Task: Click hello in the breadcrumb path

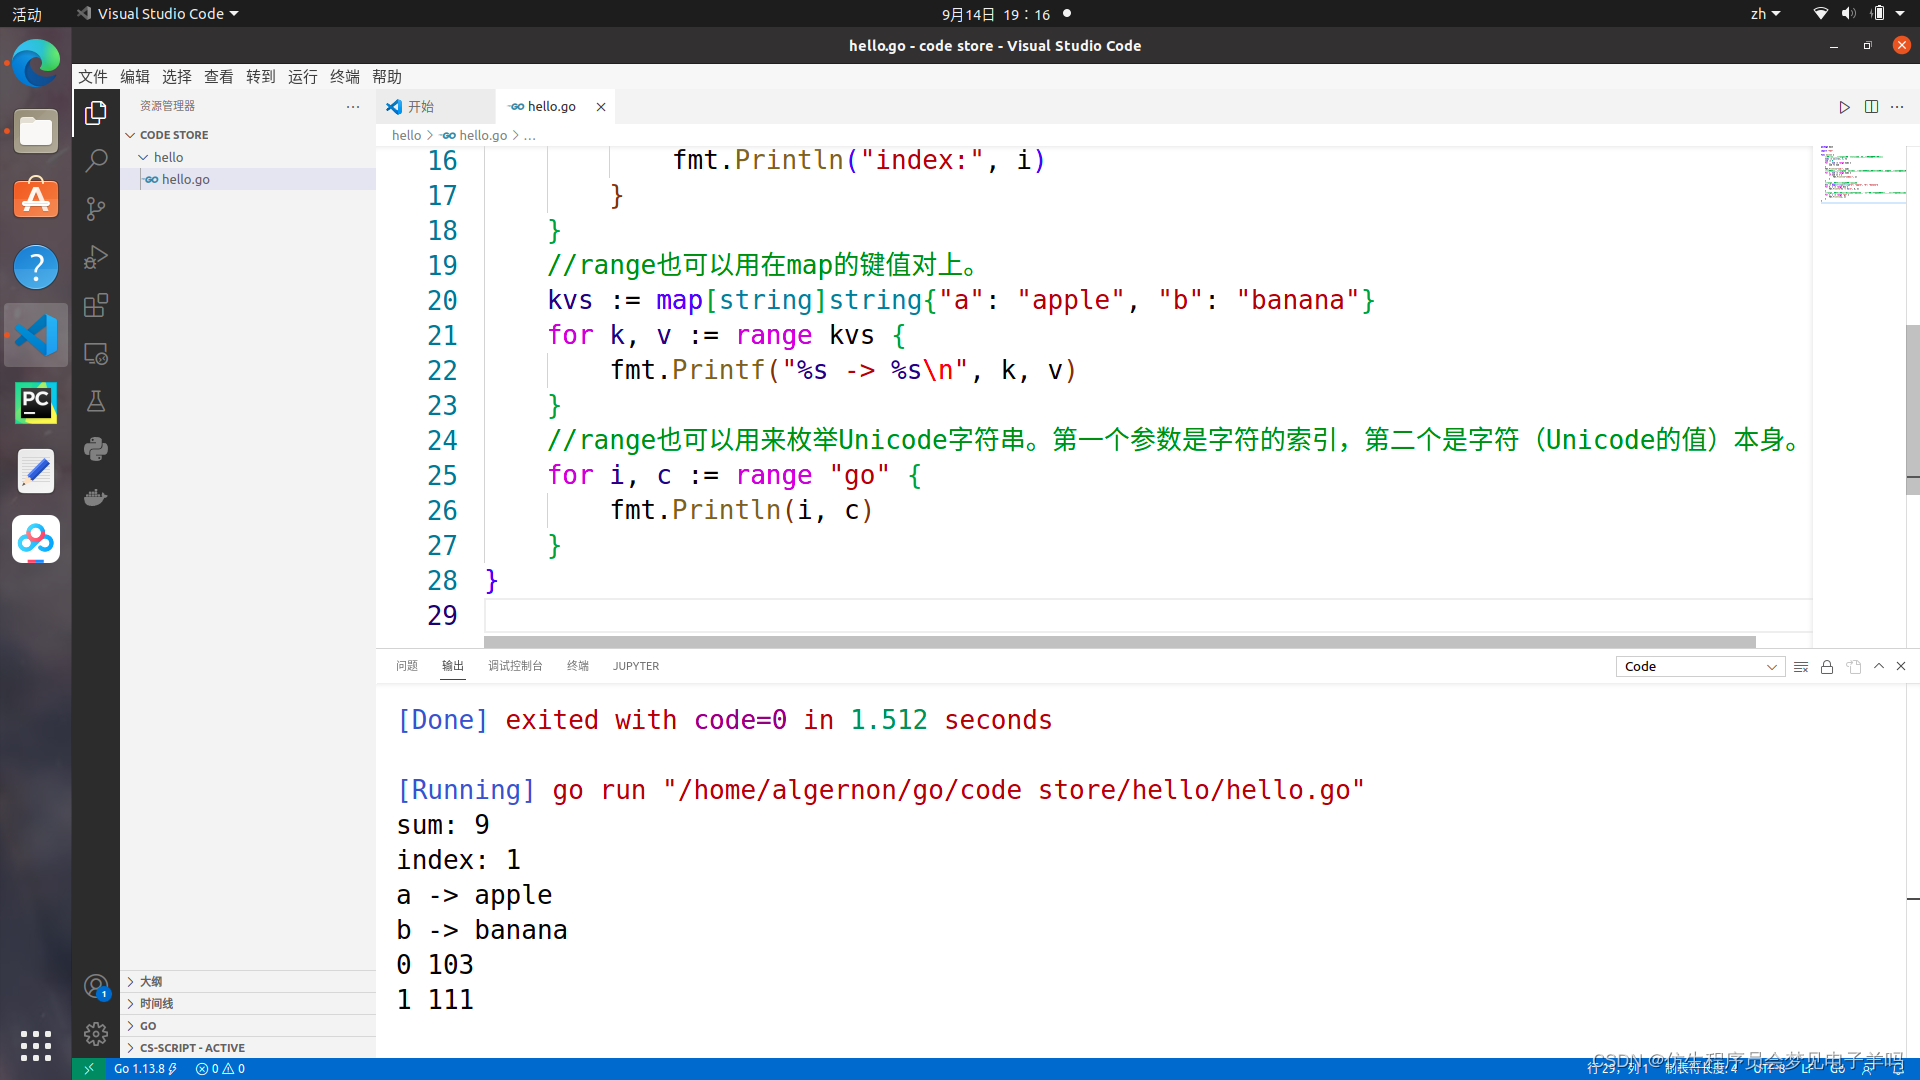Action: coord(406,136)
